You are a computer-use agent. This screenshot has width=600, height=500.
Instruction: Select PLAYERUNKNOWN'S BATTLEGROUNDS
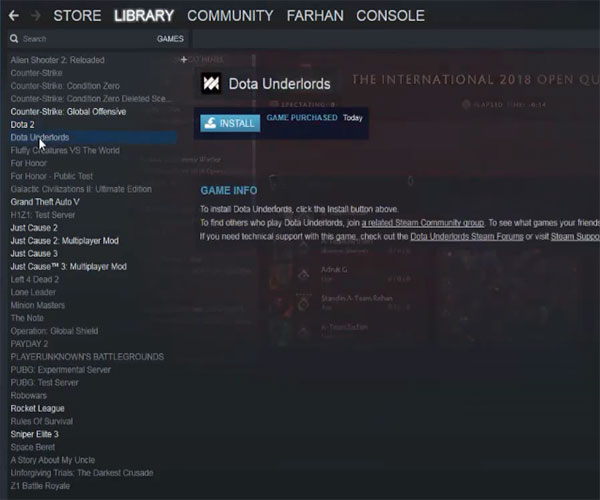(87, 357)
